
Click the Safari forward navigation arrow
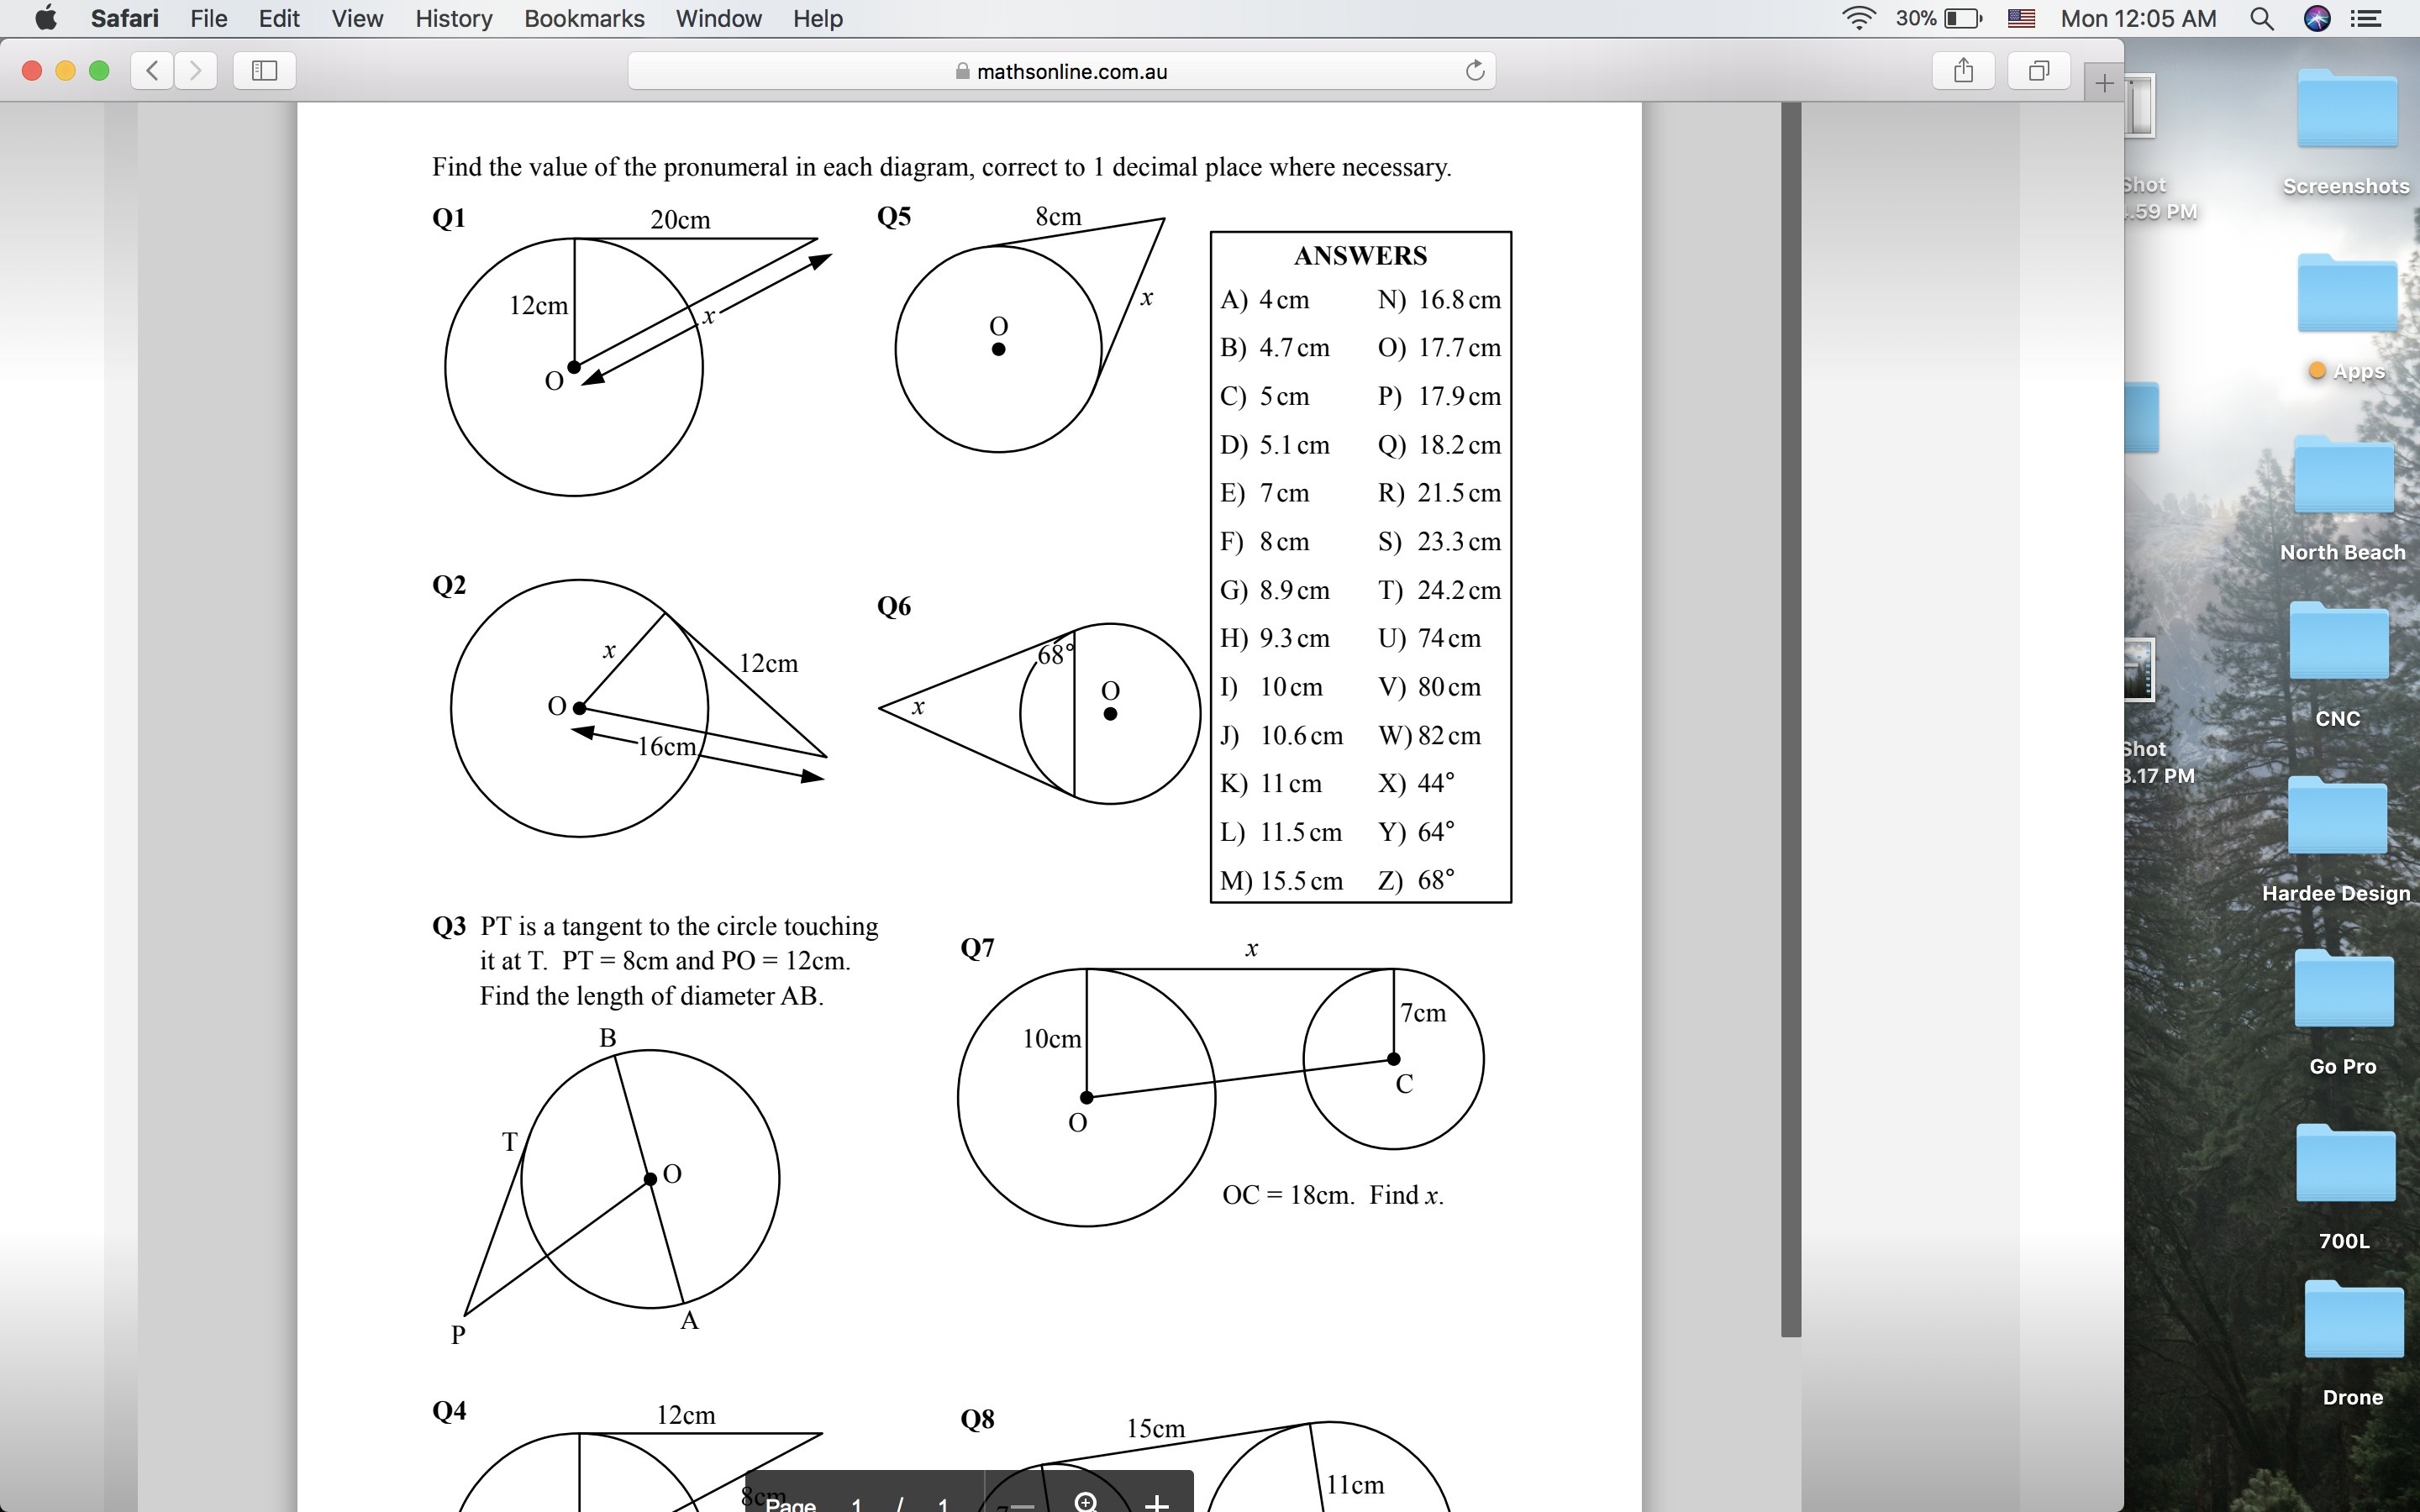196,70
